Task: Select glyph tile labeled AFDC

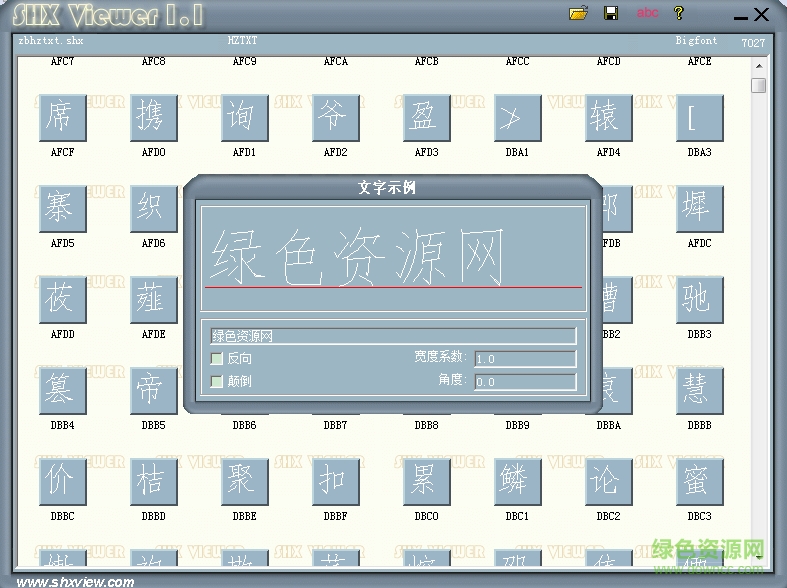Action: pyautogui.click(x=700, y=209)
